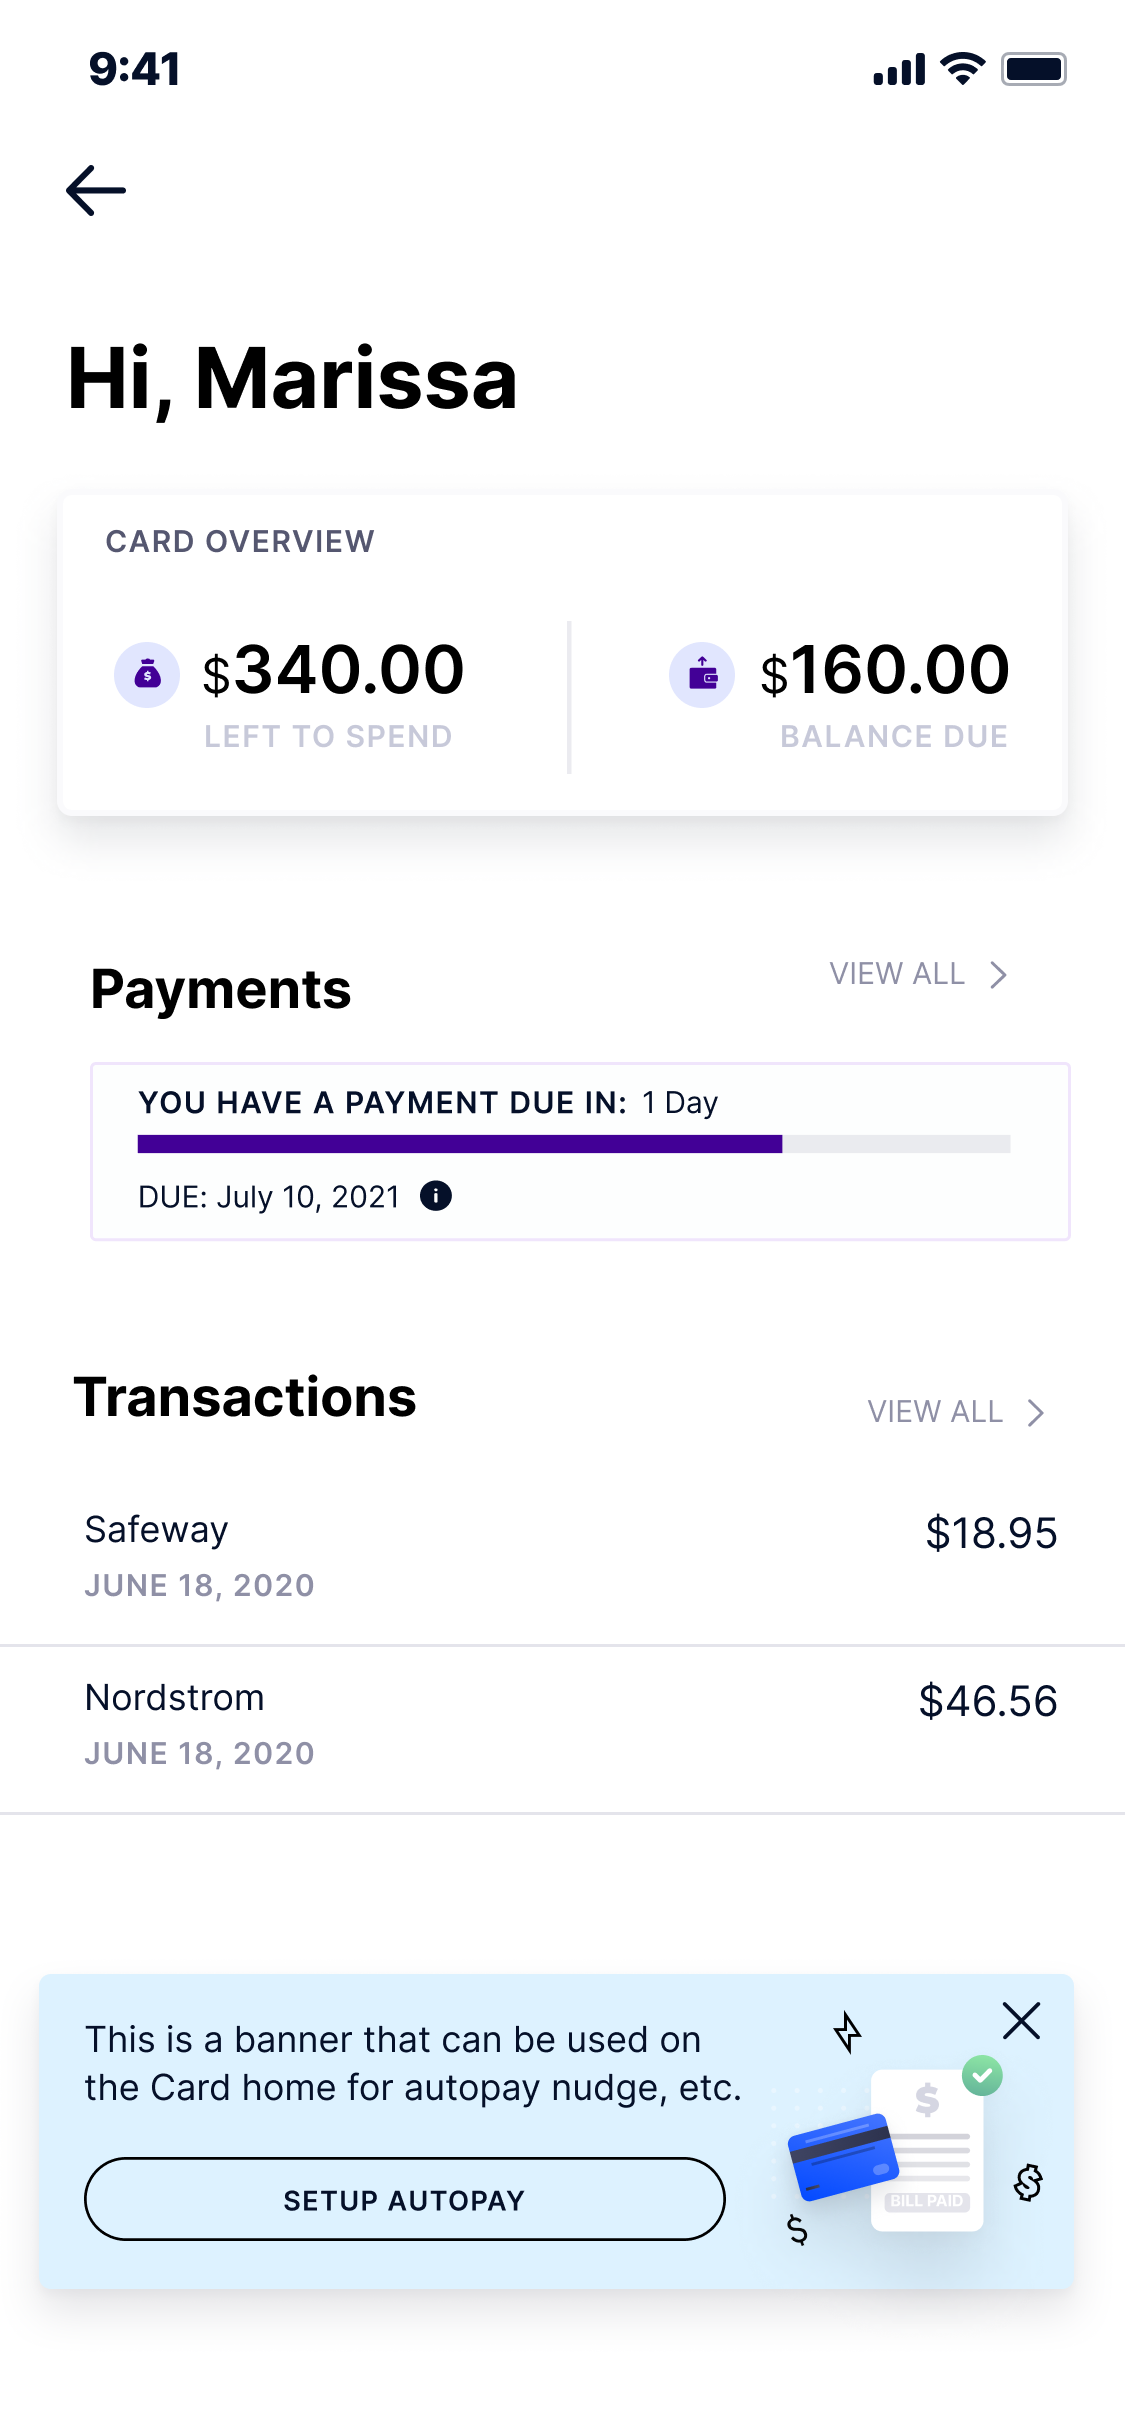Click the payment due progress bar

pos(573,1144)
